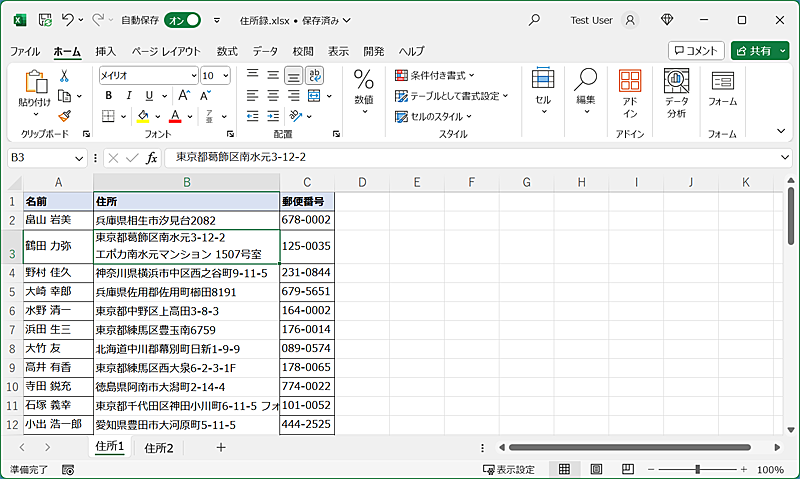Open the アドイン add-ins button
This screenshot has height=479, width=800.
629,94
